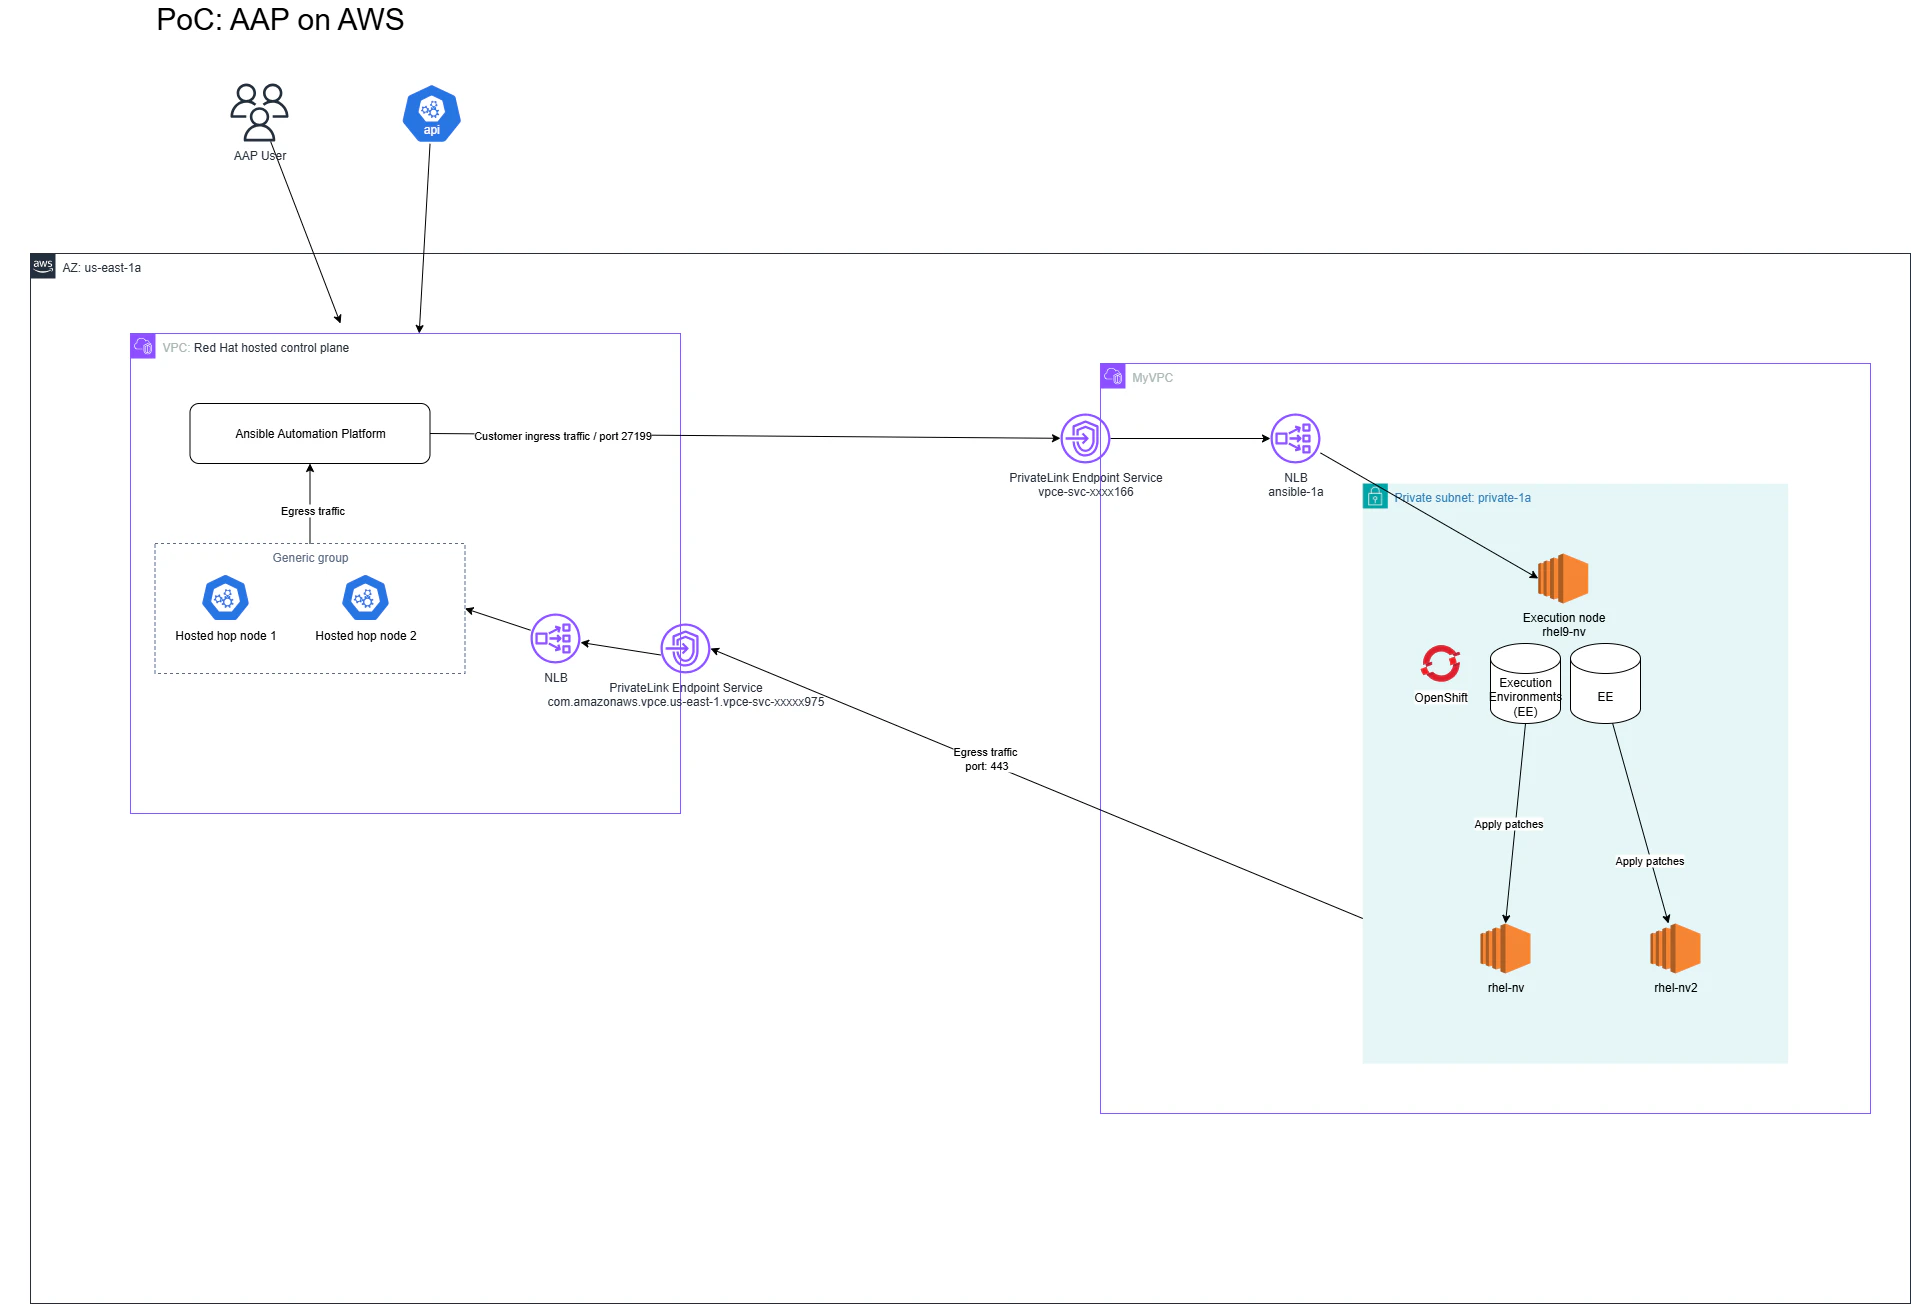
Task: Select the Generic group label
Action: [x=310, y=558]
